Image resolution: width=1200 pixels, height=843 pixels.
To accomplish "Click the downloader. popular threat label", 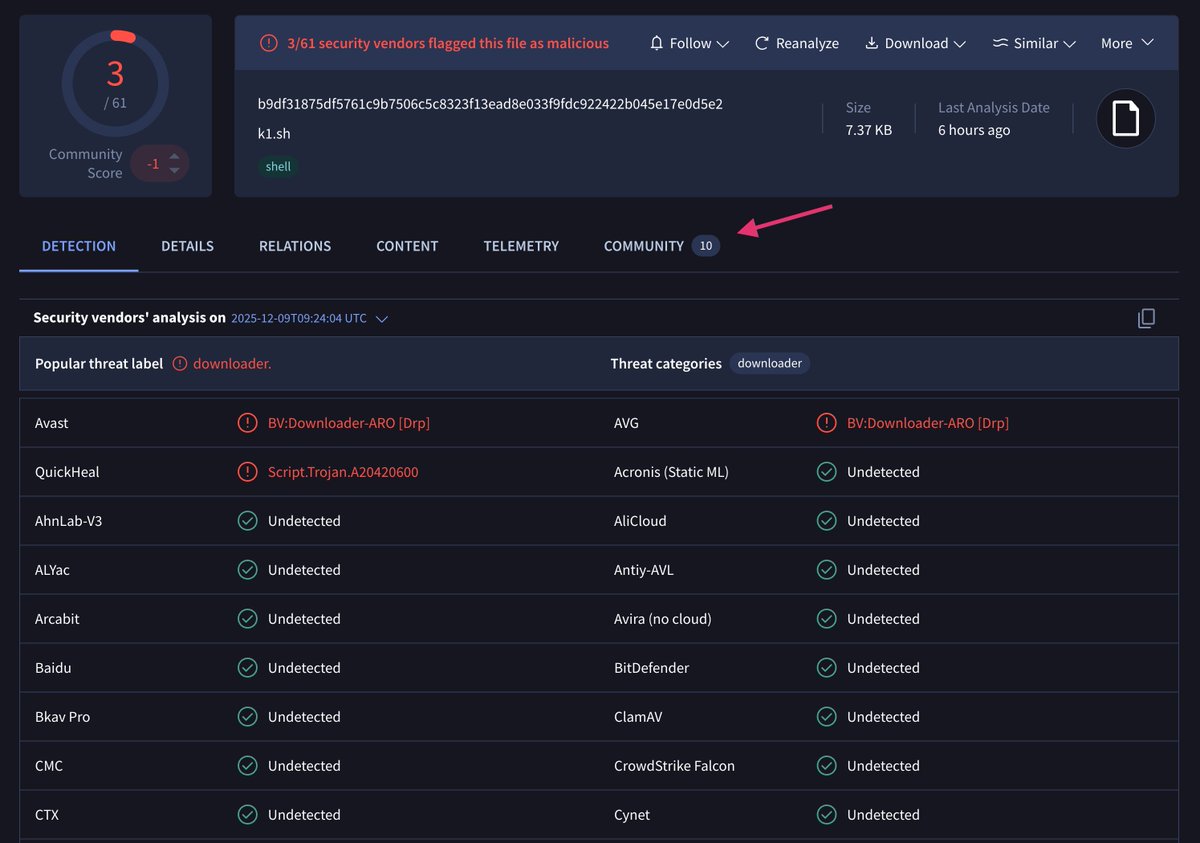I will [x=232, y=364].
